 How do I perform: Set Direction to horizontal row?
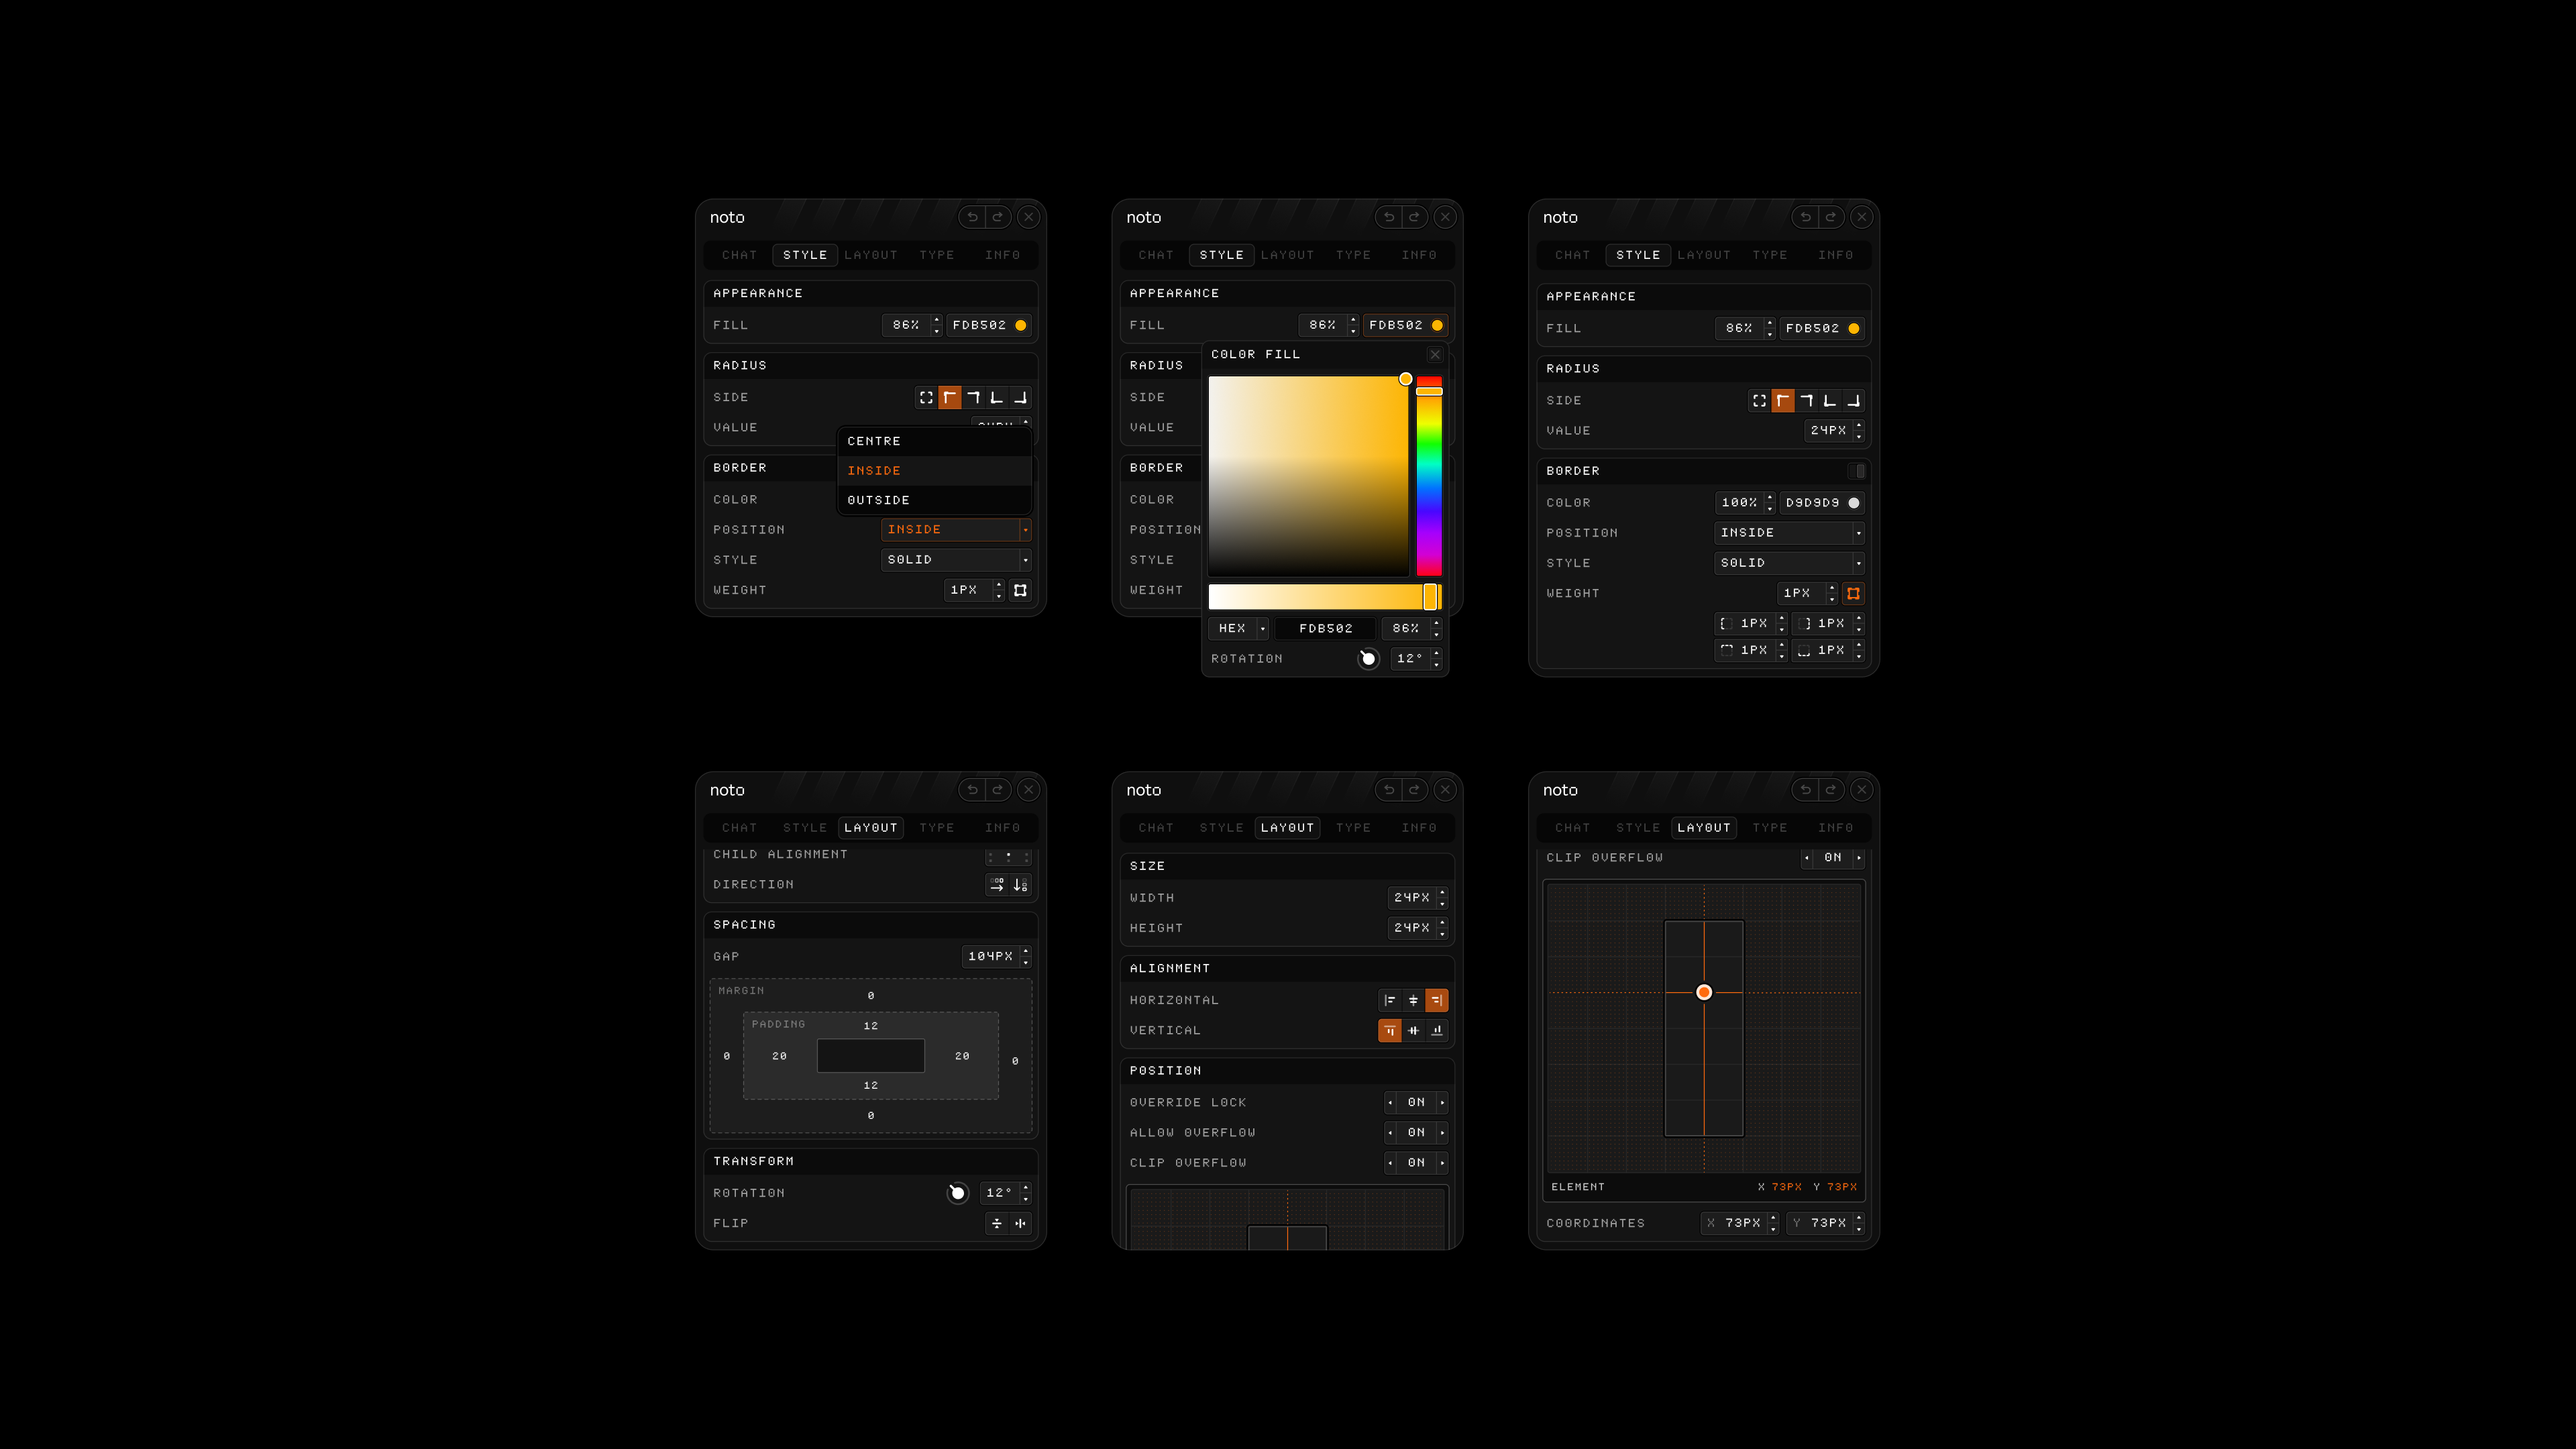click(x=997, y=885)
